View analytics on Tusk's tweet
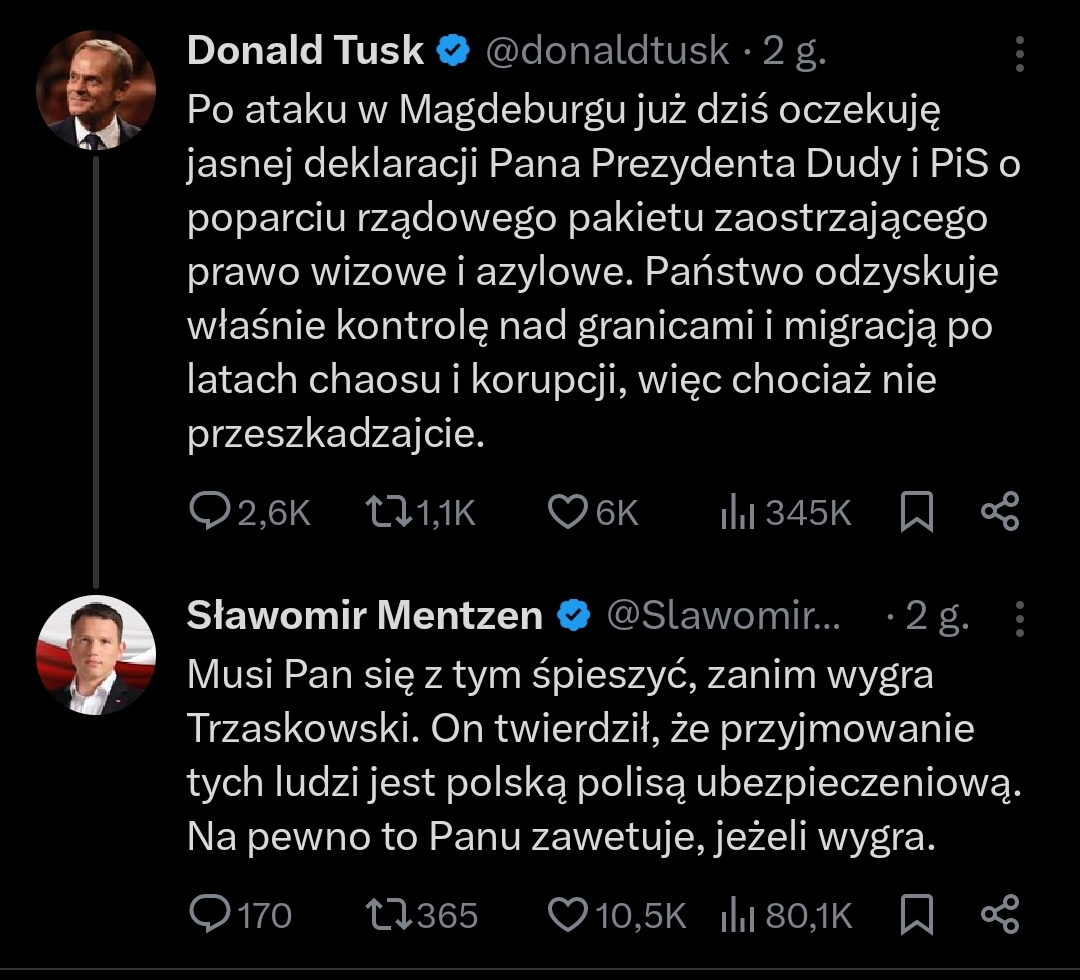This screenshot has width=1080, height=980. tap(737, 513)
